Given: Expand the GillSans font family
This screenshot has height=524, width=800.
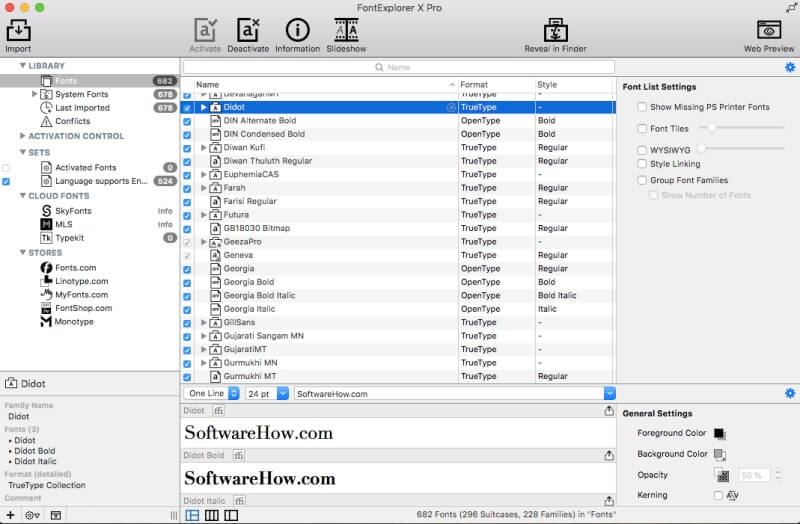Looking at the screenshot, I should coord(204,322).
